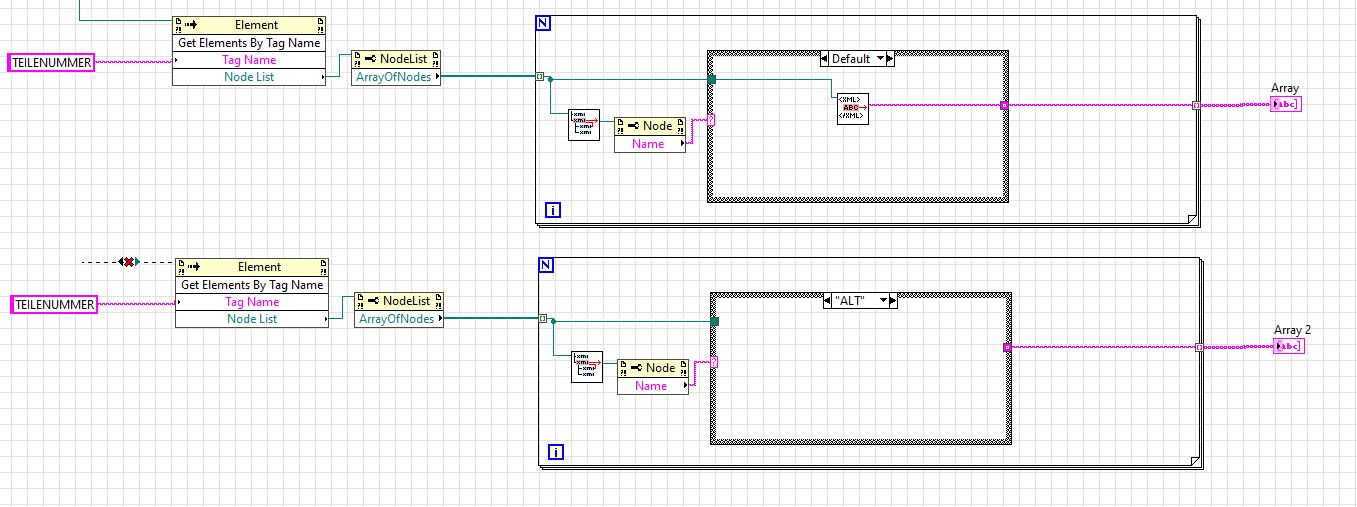Screen dimensions: 1357x507
Task: Click N count terminal of the ALT-case loop
Action: click(545, 265)
